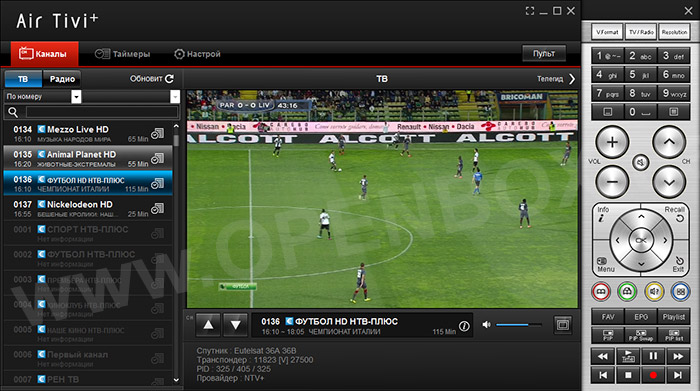This screenshot has height=391, width=700.
Task: Expand the Телегид panel chevron
Action: pyautogui.click(x=572, y=79)
